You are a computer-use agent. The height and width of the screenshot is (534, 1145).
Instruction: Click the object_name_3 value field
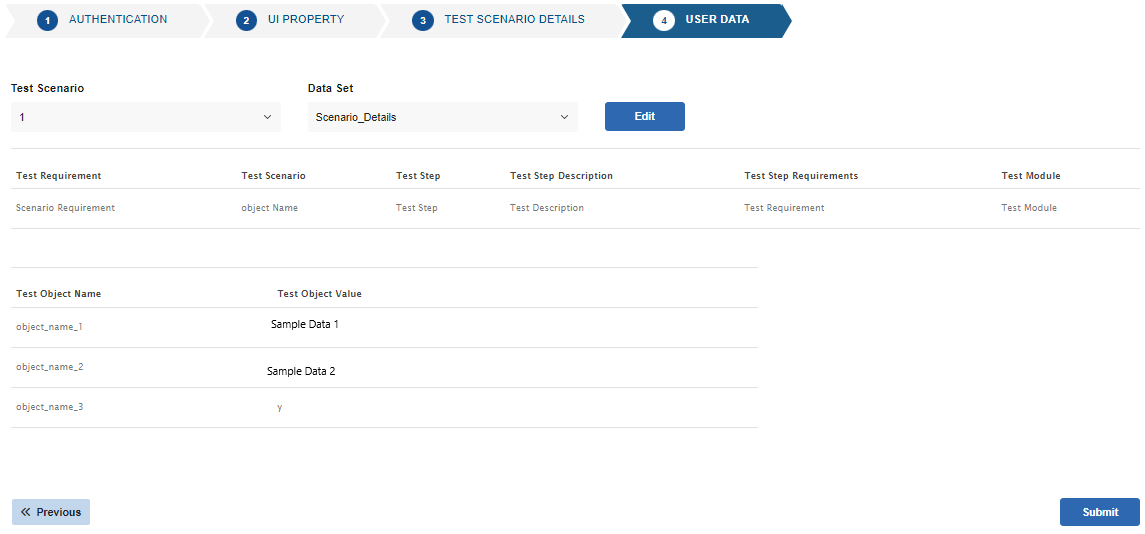click(x=280, y=407)
